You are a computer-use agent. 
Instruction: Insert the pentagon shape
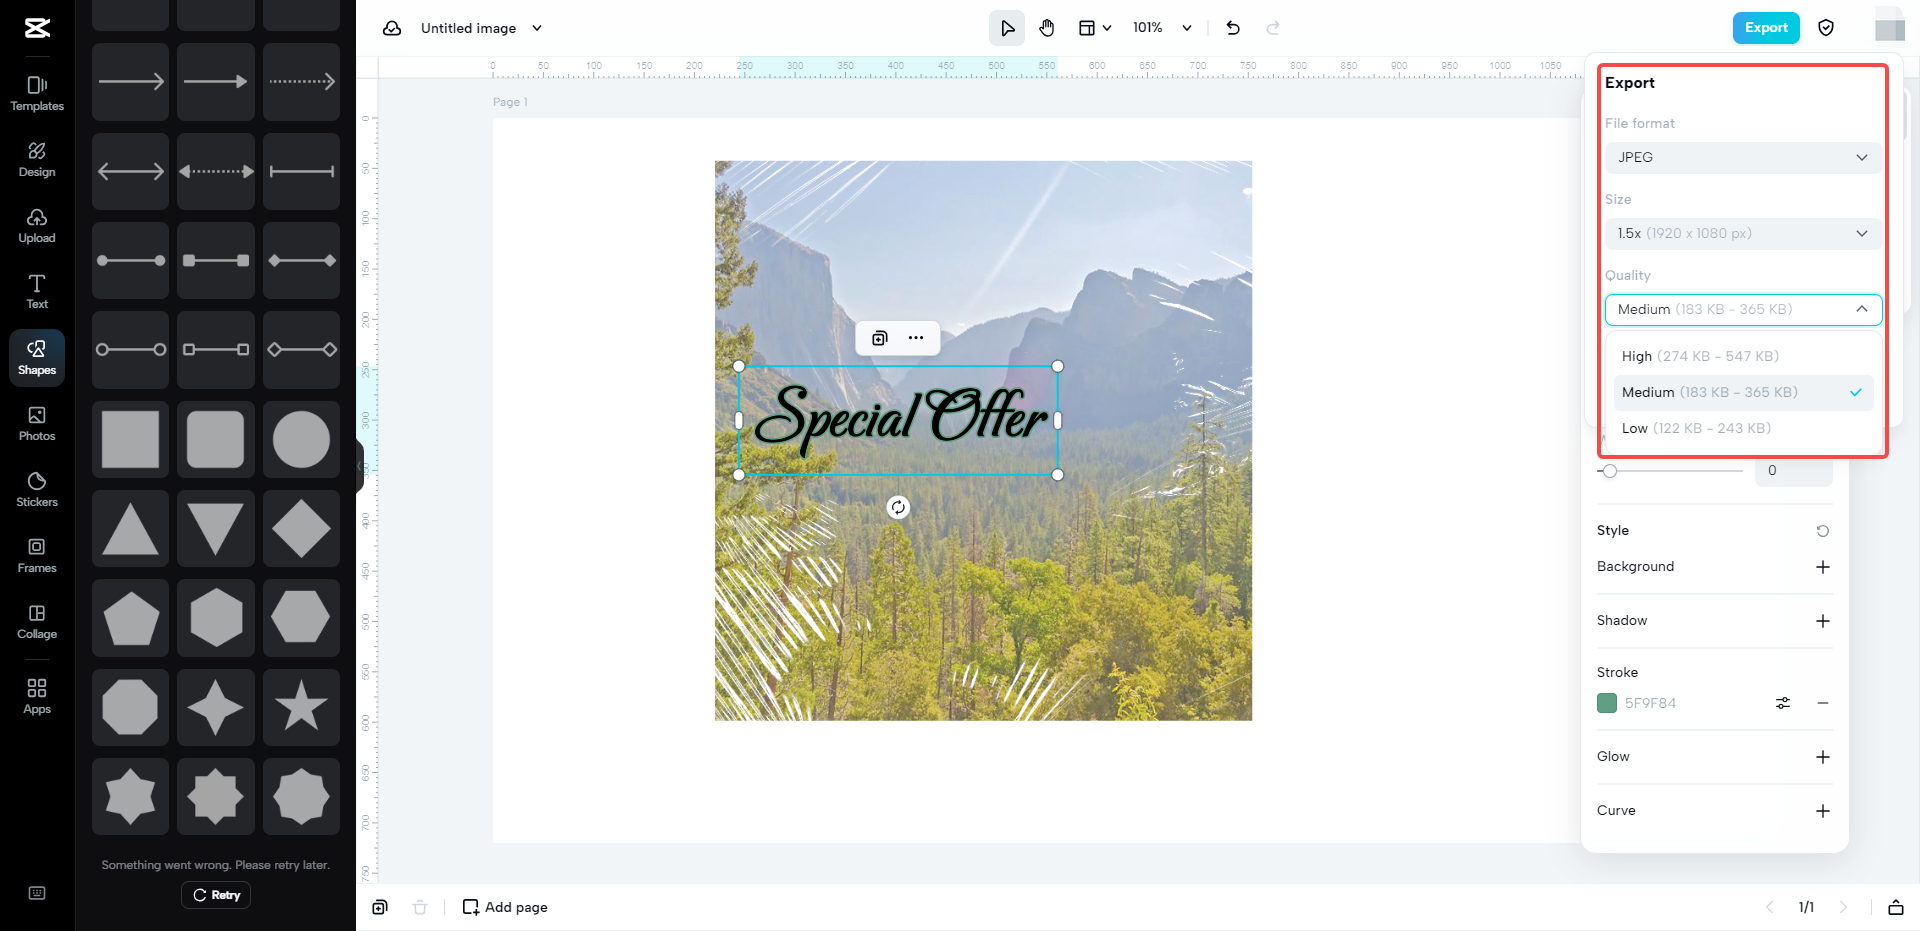(x=131, y=618)
